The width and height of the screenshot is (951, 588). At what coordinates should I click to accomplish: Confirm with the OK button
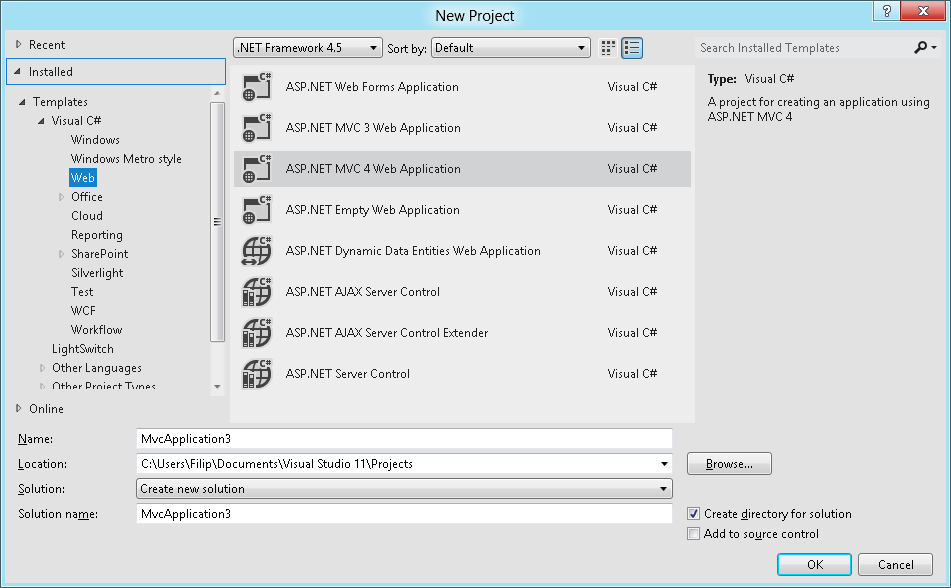coord(815,565)
